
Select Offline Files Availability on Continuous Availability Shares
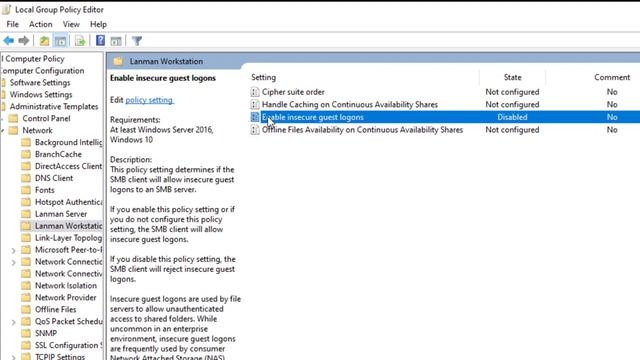[362, 130]
